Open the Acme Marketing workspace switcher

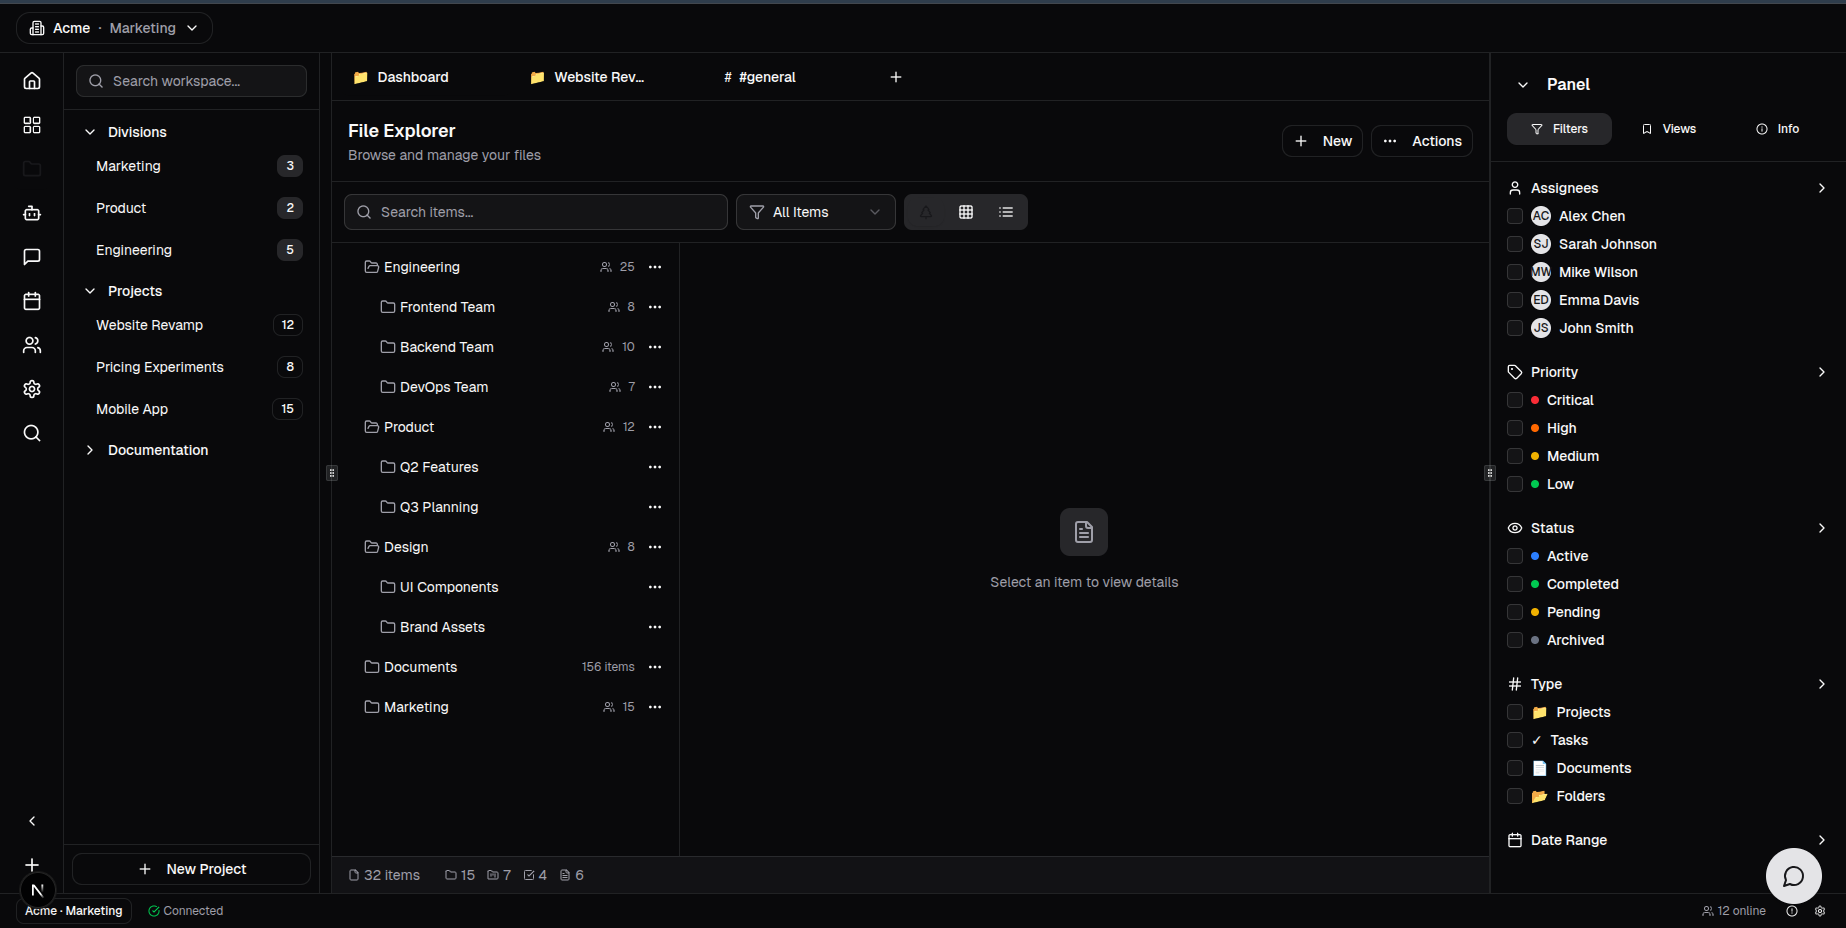[114, 28]
